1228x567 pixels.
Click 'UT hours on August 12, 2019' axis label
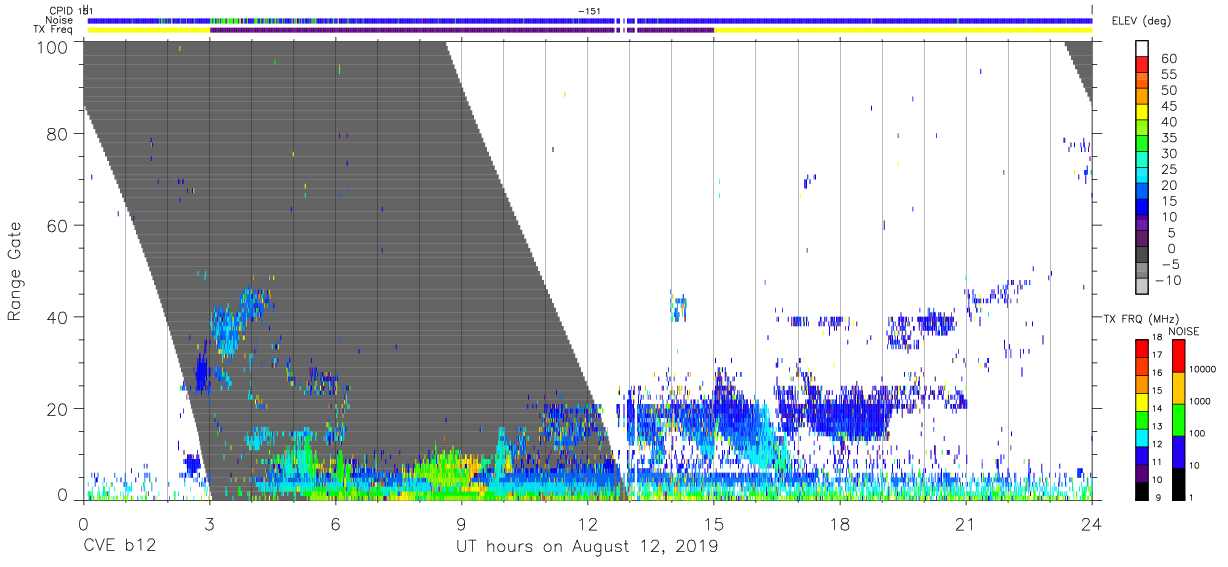click(587, 547)
